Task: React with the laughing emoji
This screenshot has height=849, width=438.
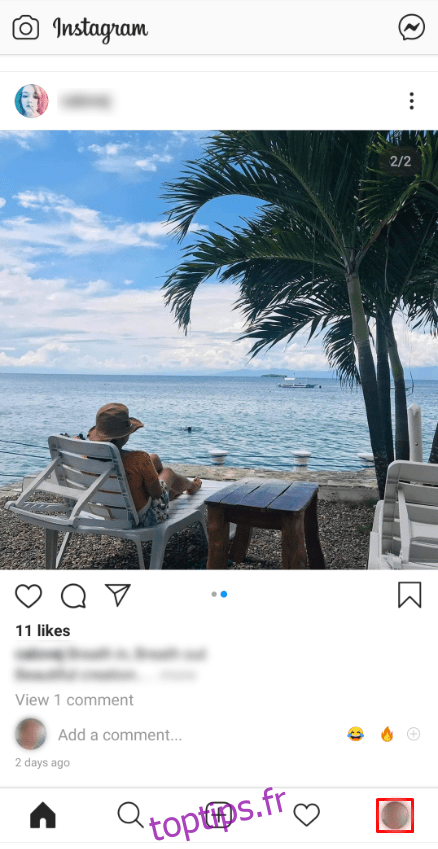Action: 356,734
